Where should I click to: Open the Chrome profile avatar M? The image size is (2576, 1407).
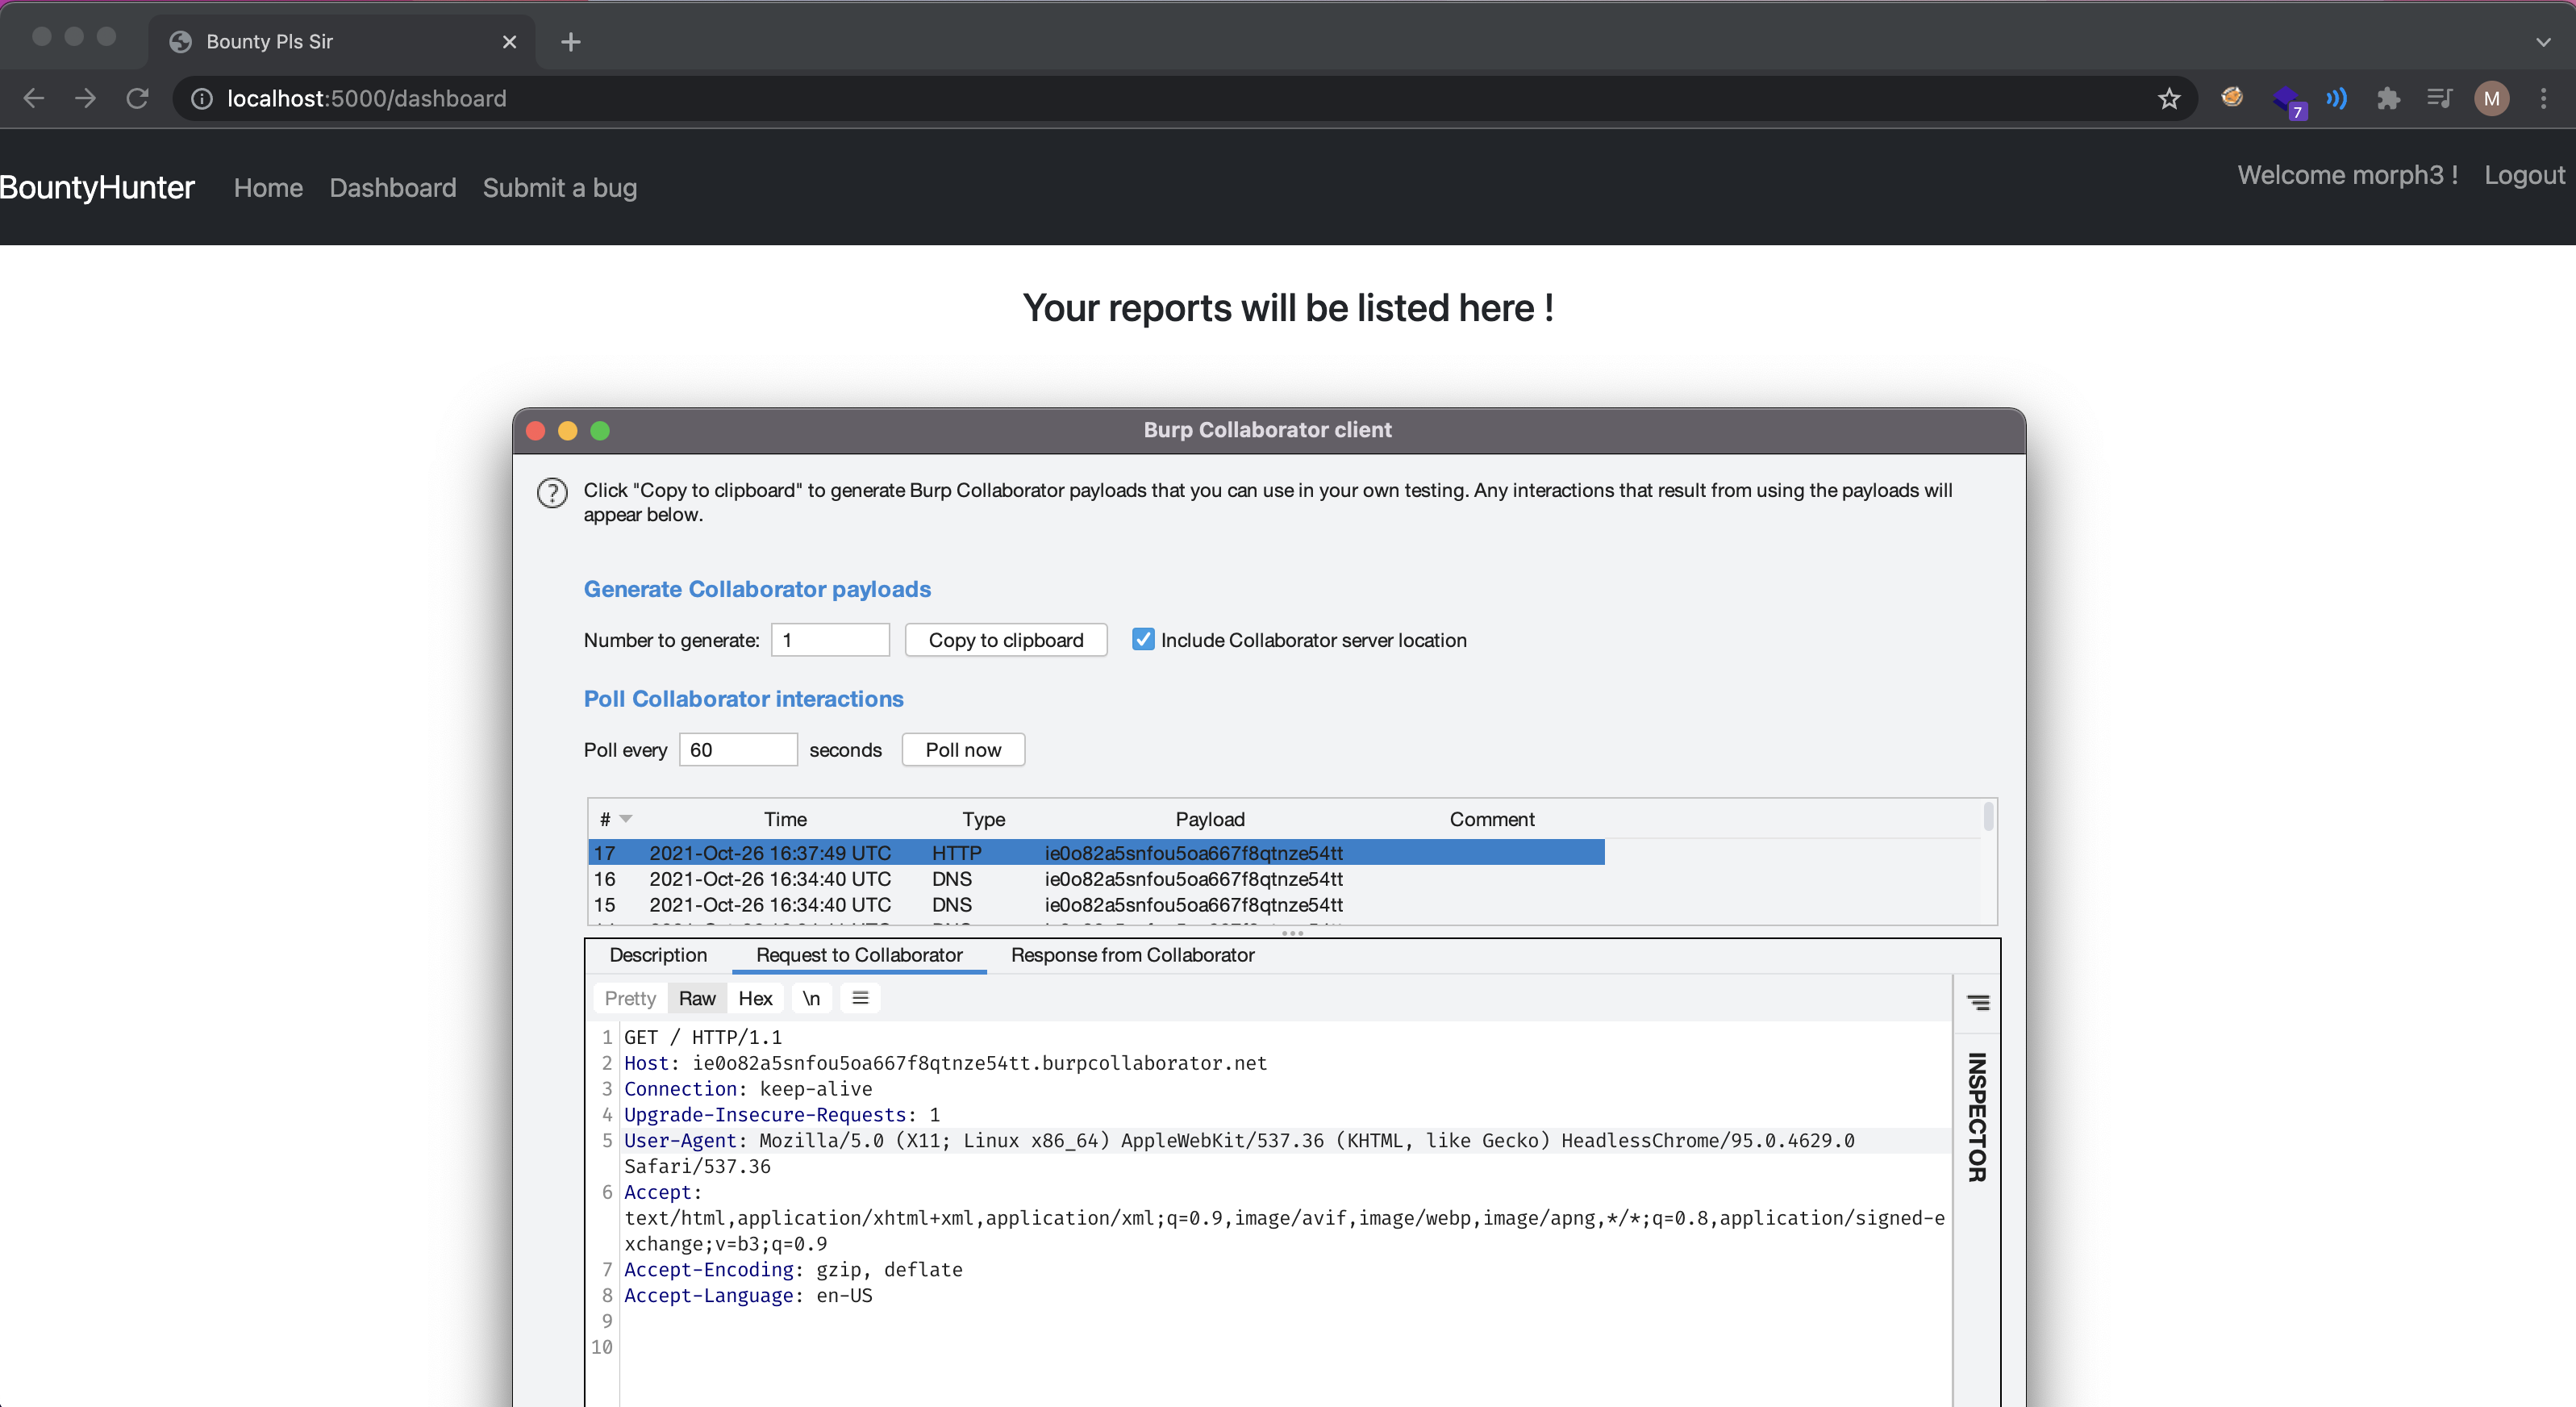(x=2491, y=98)
